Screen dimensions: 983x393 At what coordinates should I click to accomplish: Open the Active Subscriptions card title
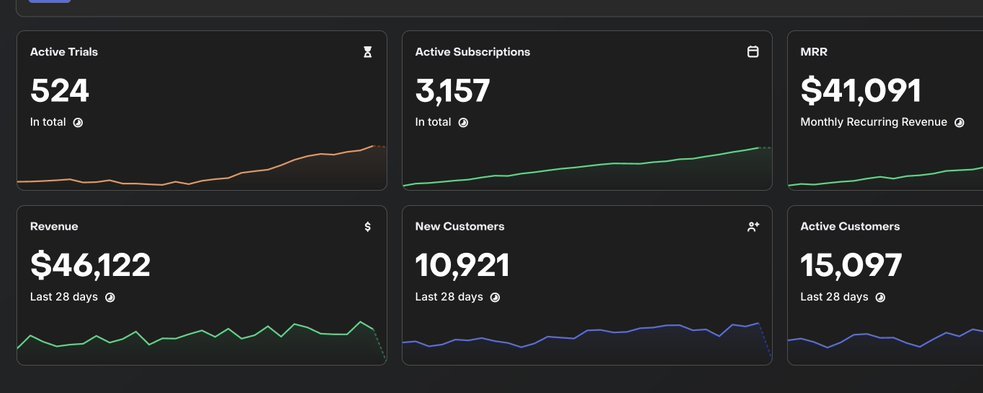click(x=473, y=52)
